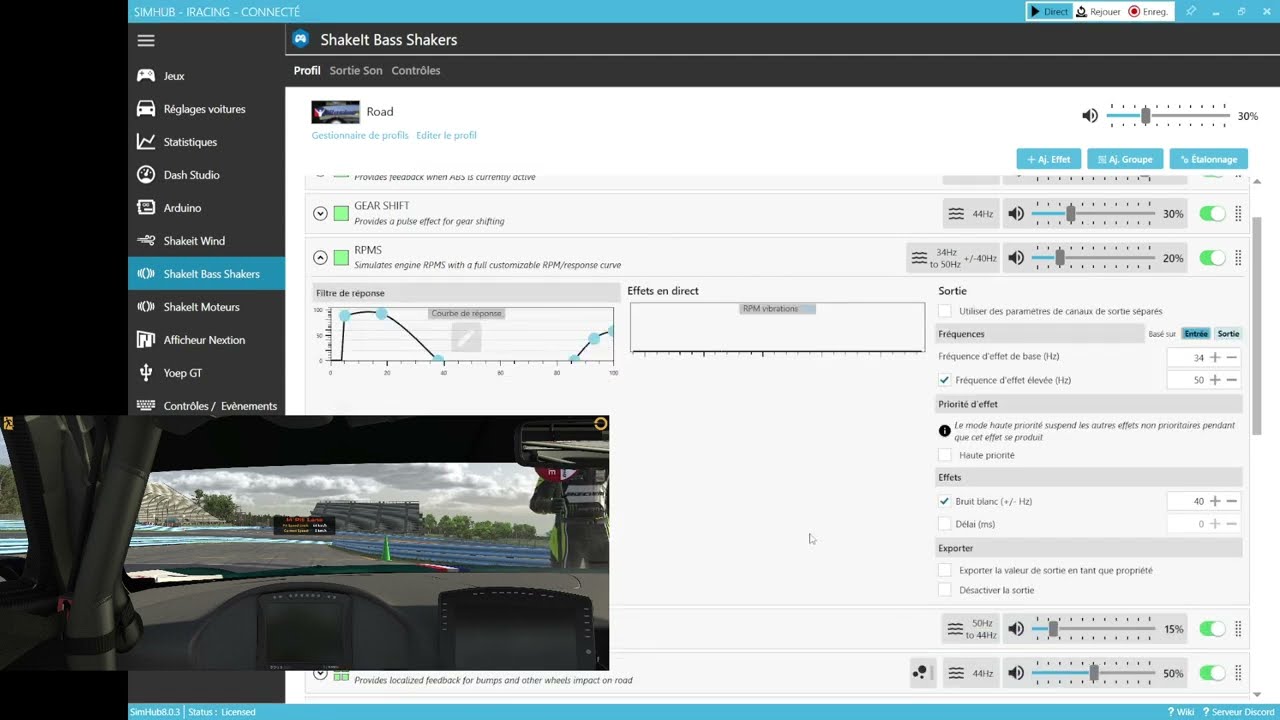The image size is (1280, 720).
Task: Toggle the switch on the 15% row
Action: (1212, 629)
